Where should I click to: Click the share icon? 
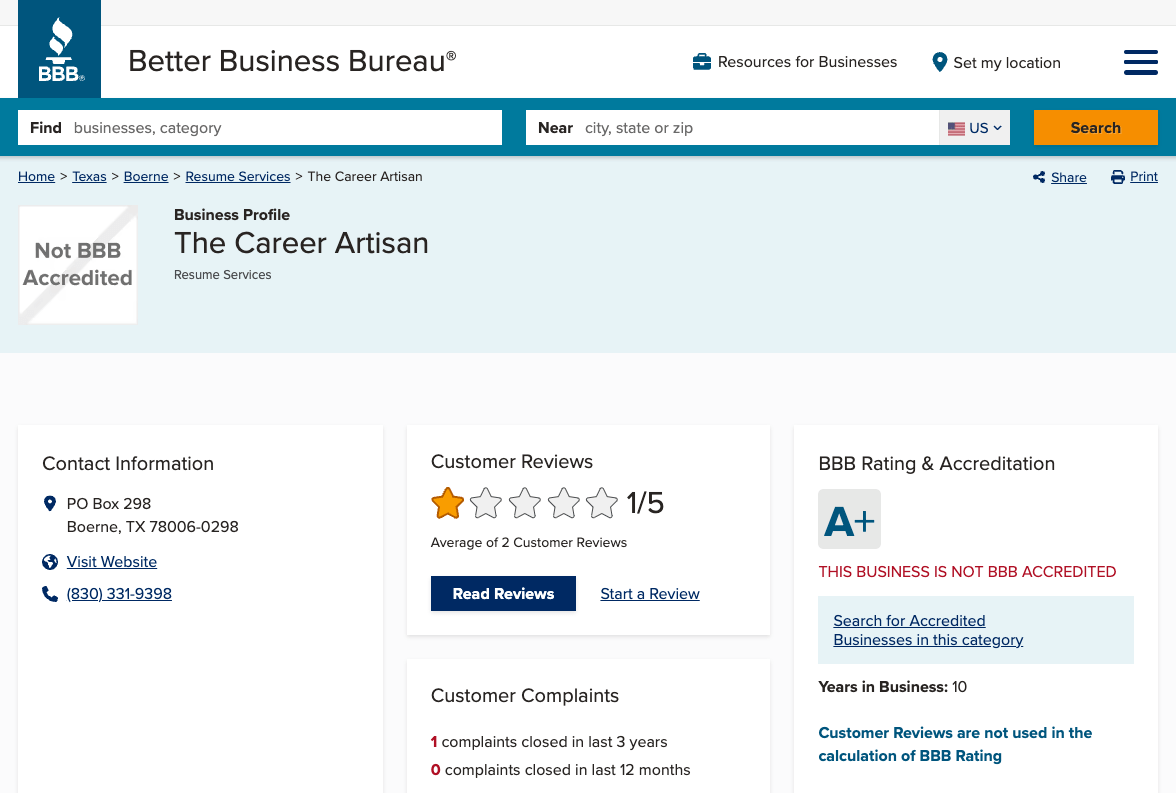(1039, 177)
